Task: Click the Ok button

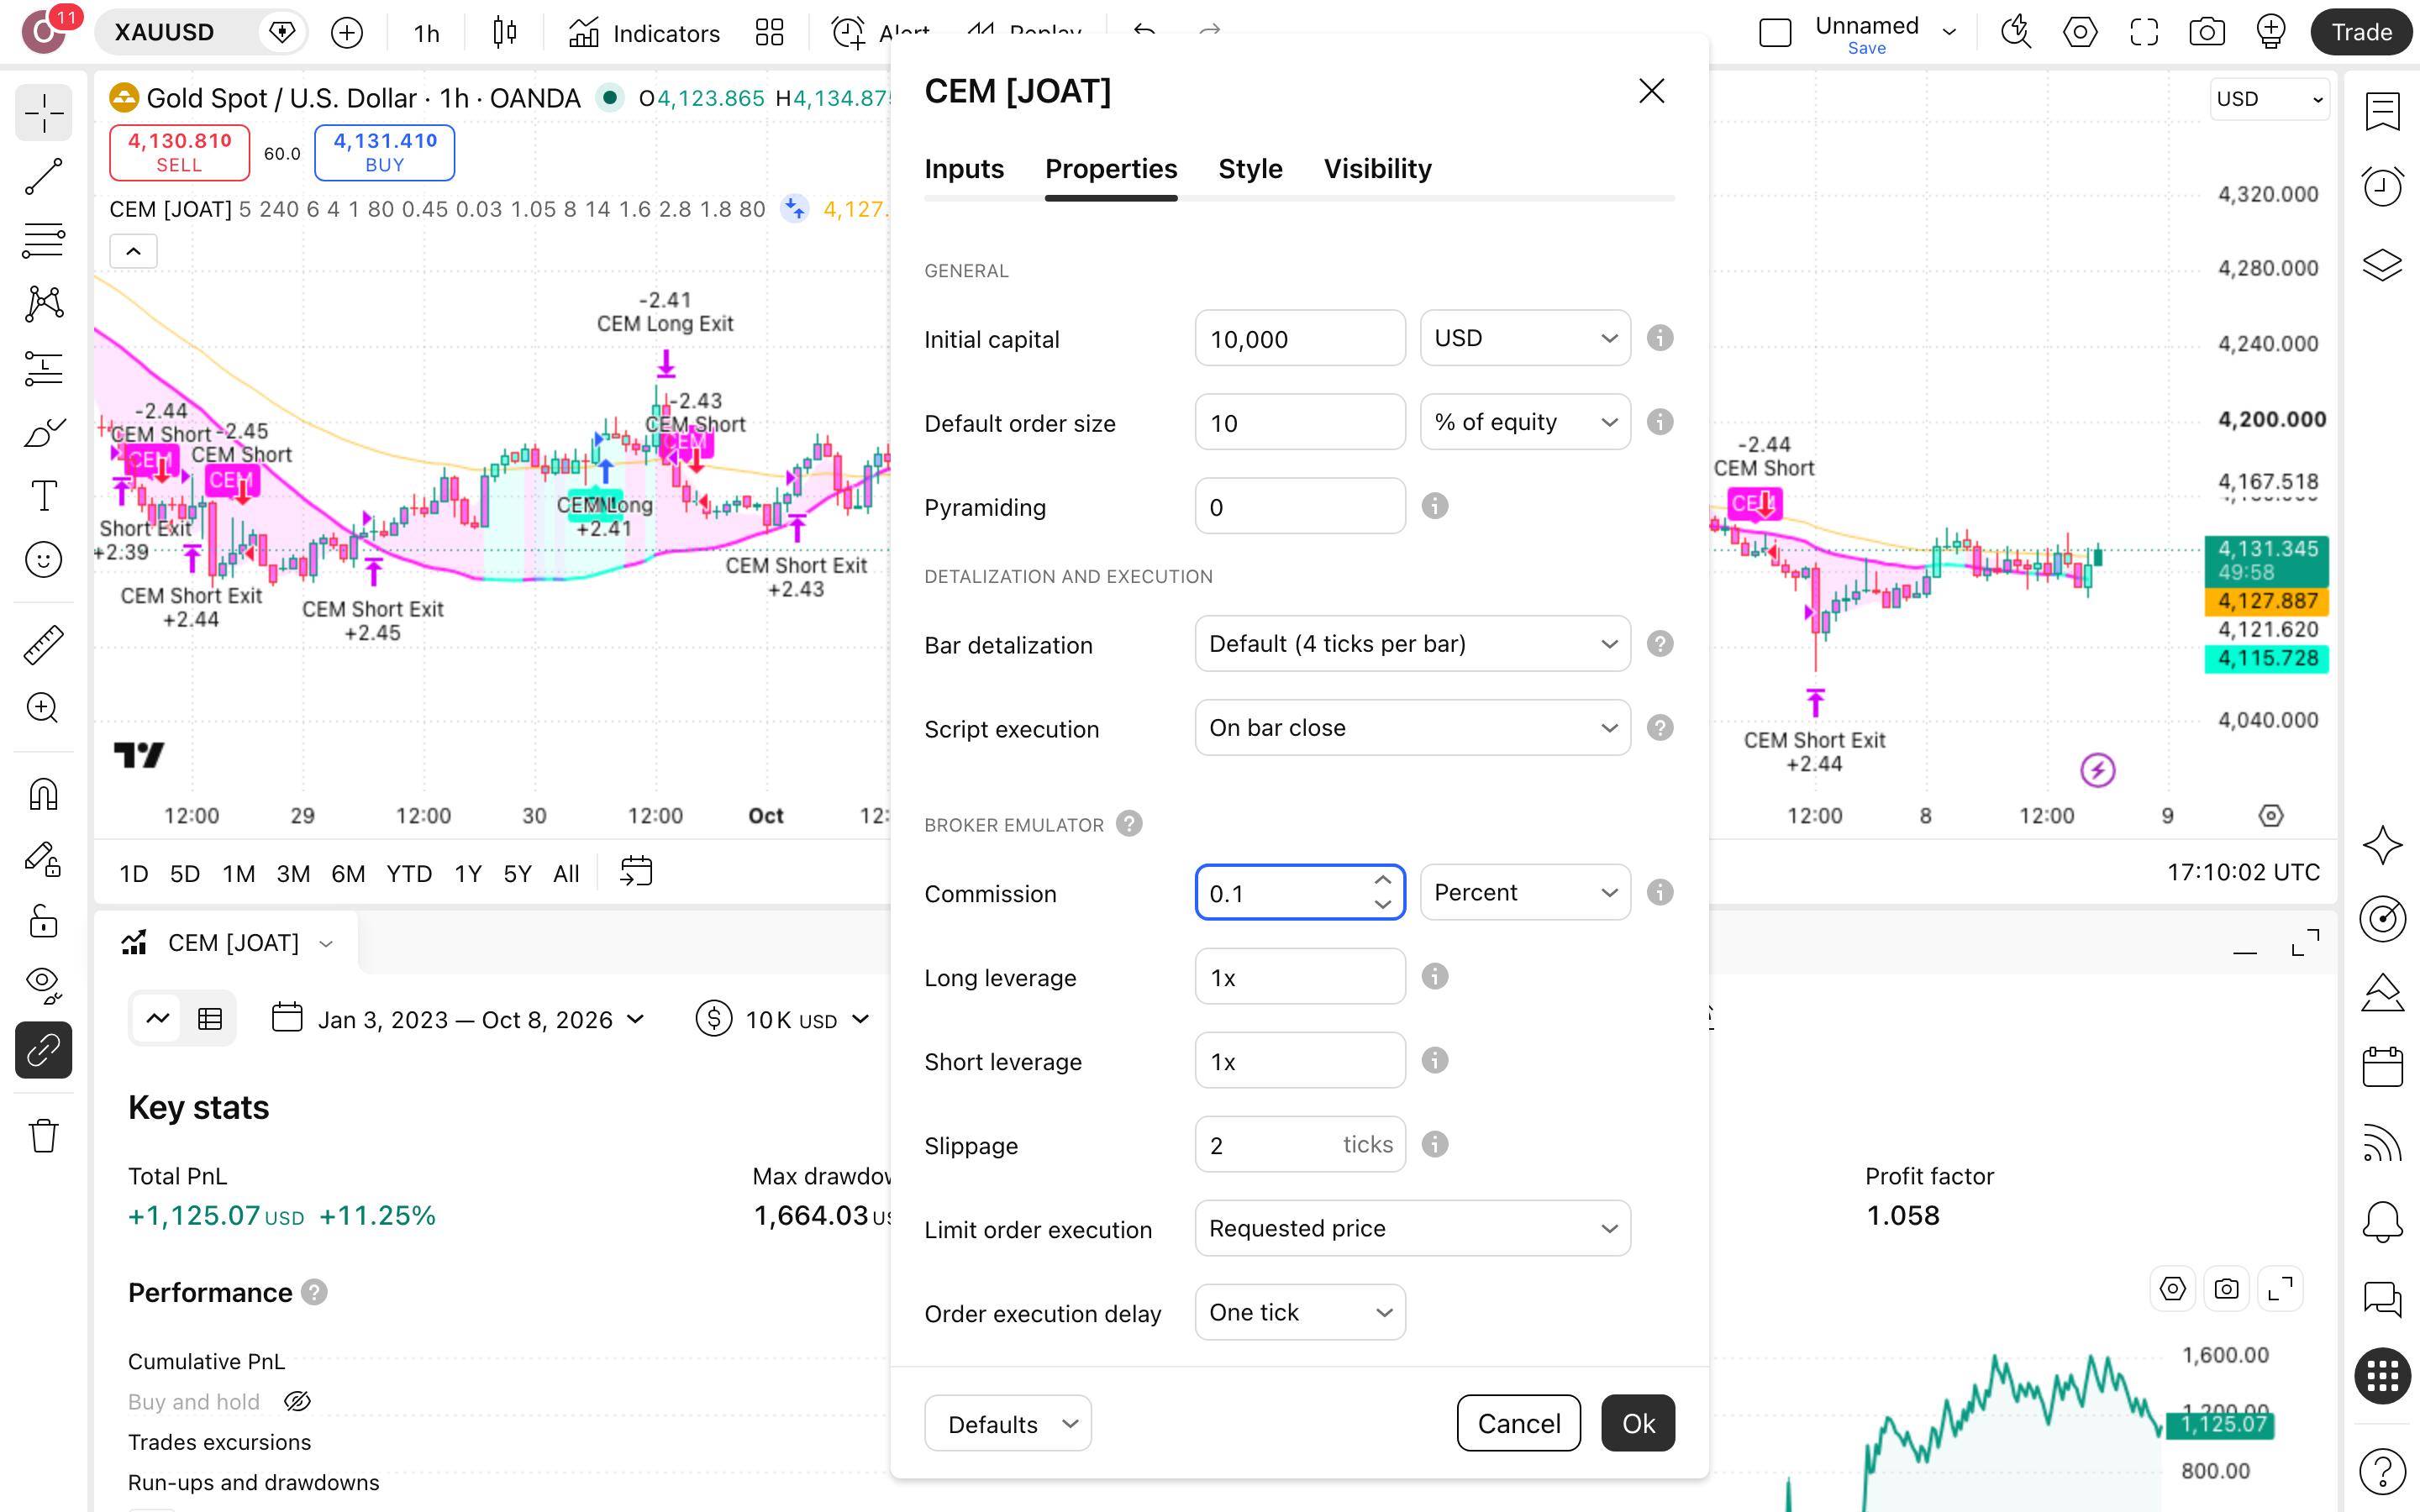Action: tap(1638, 1423)
